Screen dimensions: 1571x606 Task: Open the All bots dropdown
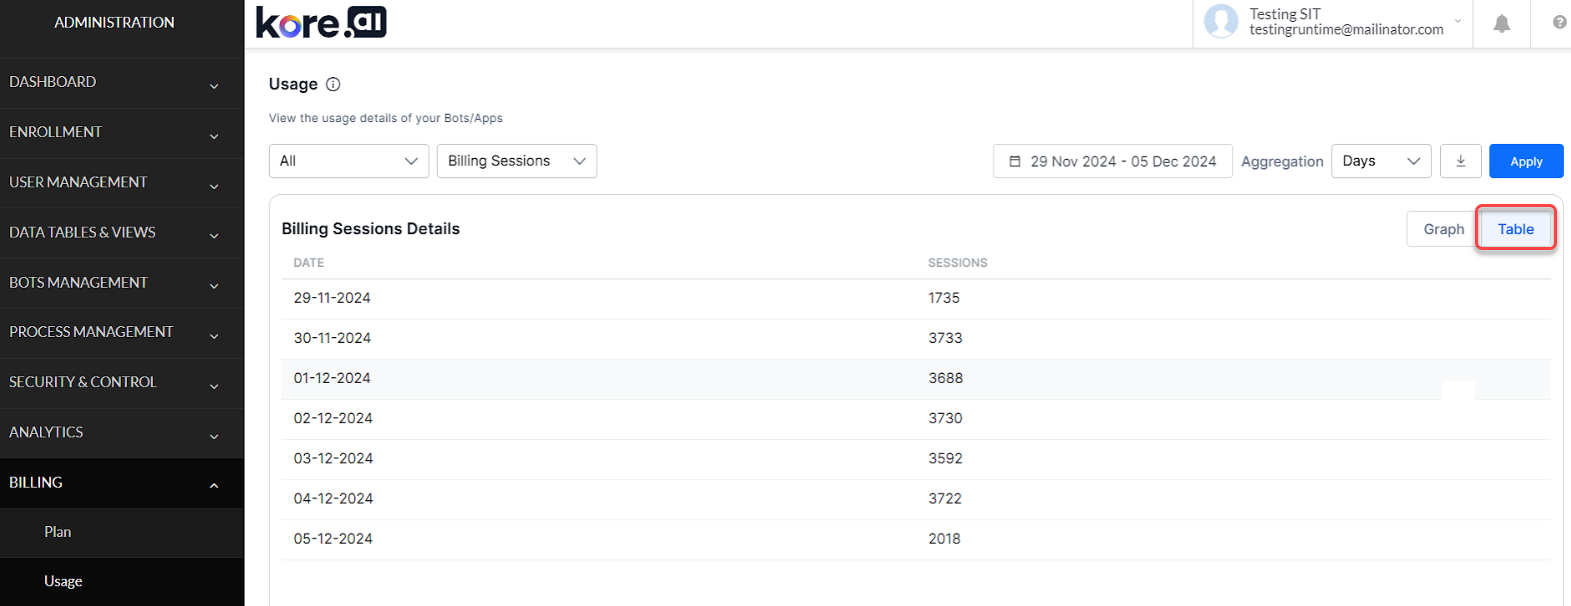point(348,161)
